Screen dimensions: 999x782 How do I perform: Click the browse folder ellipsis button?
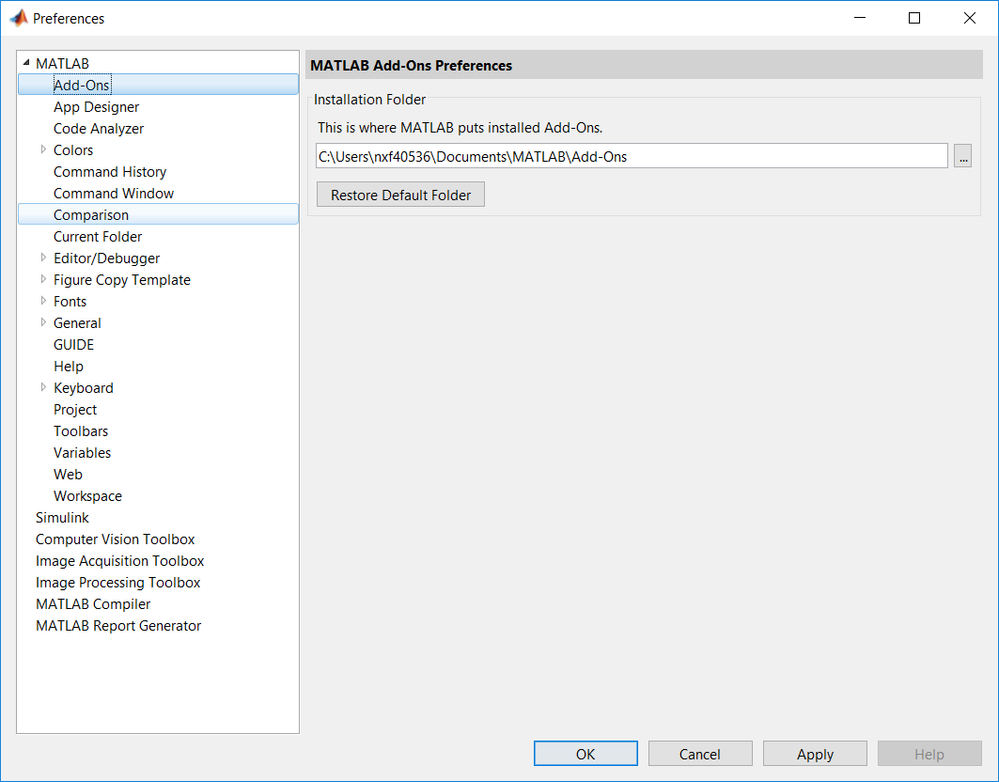click(962, 156)
